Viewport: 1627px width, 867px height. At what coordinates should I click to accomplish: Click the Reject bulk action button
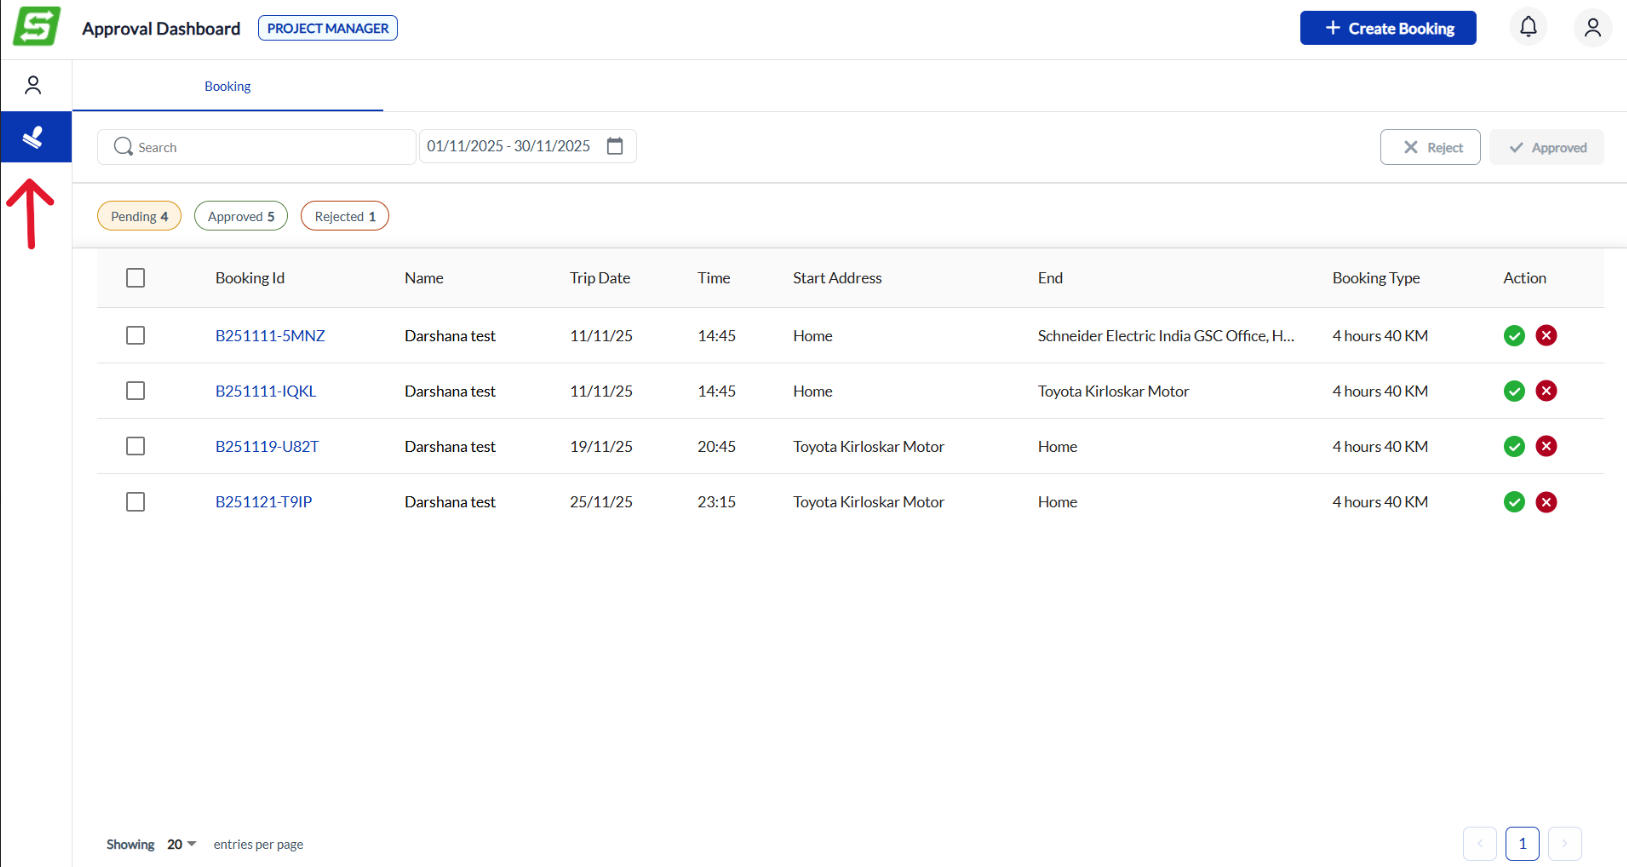point(1430,147)
